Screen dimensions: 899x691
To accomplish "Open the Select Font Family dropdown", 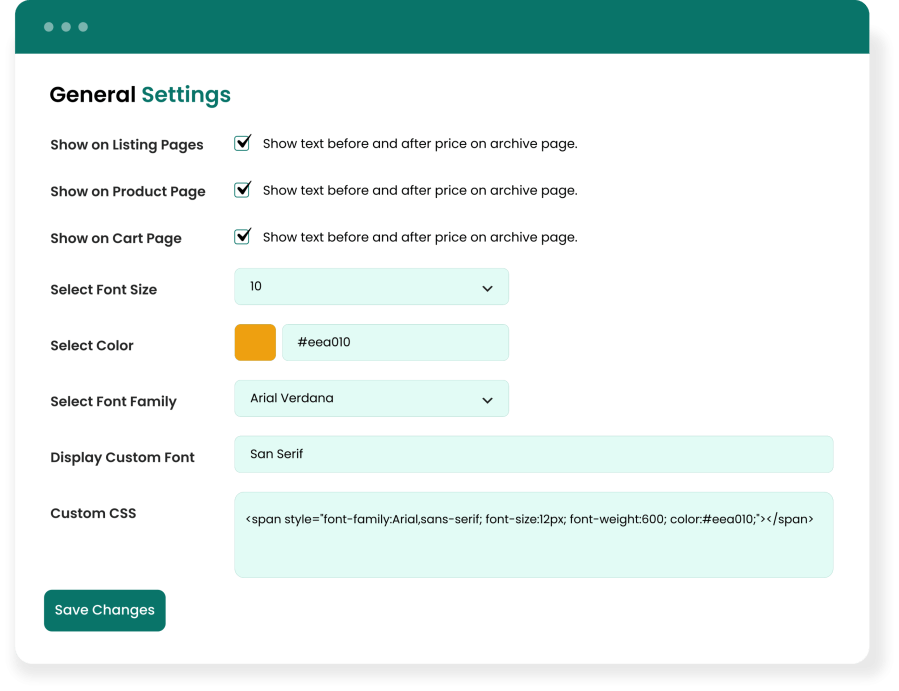I will [x=372, y=399].
